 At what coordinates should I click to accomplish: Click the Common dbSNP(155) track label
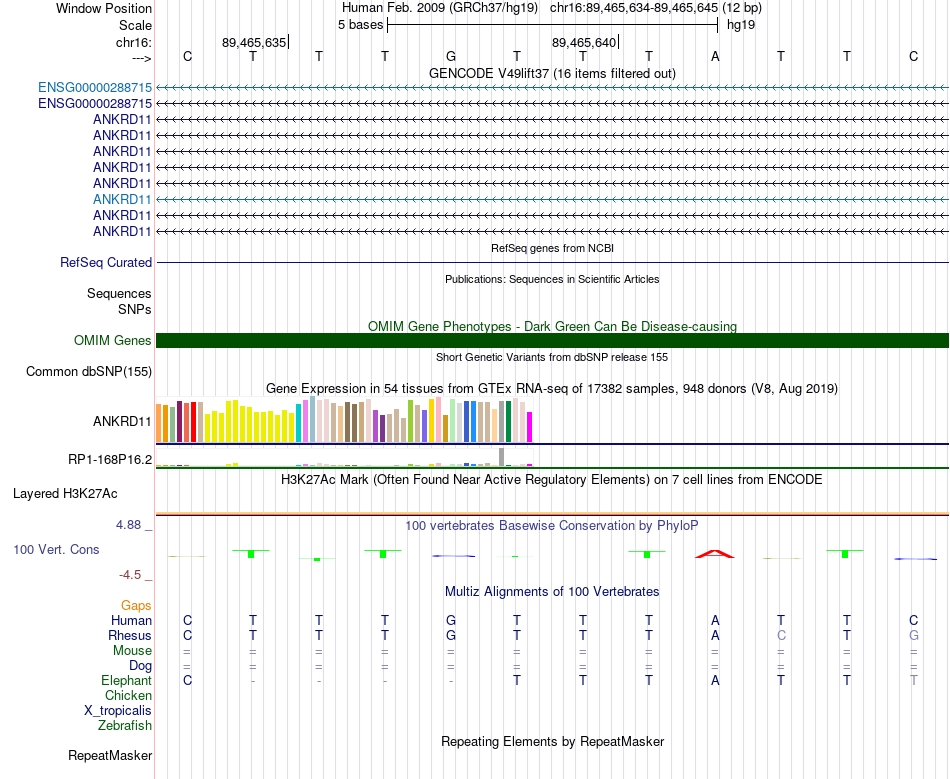[89, 371]
